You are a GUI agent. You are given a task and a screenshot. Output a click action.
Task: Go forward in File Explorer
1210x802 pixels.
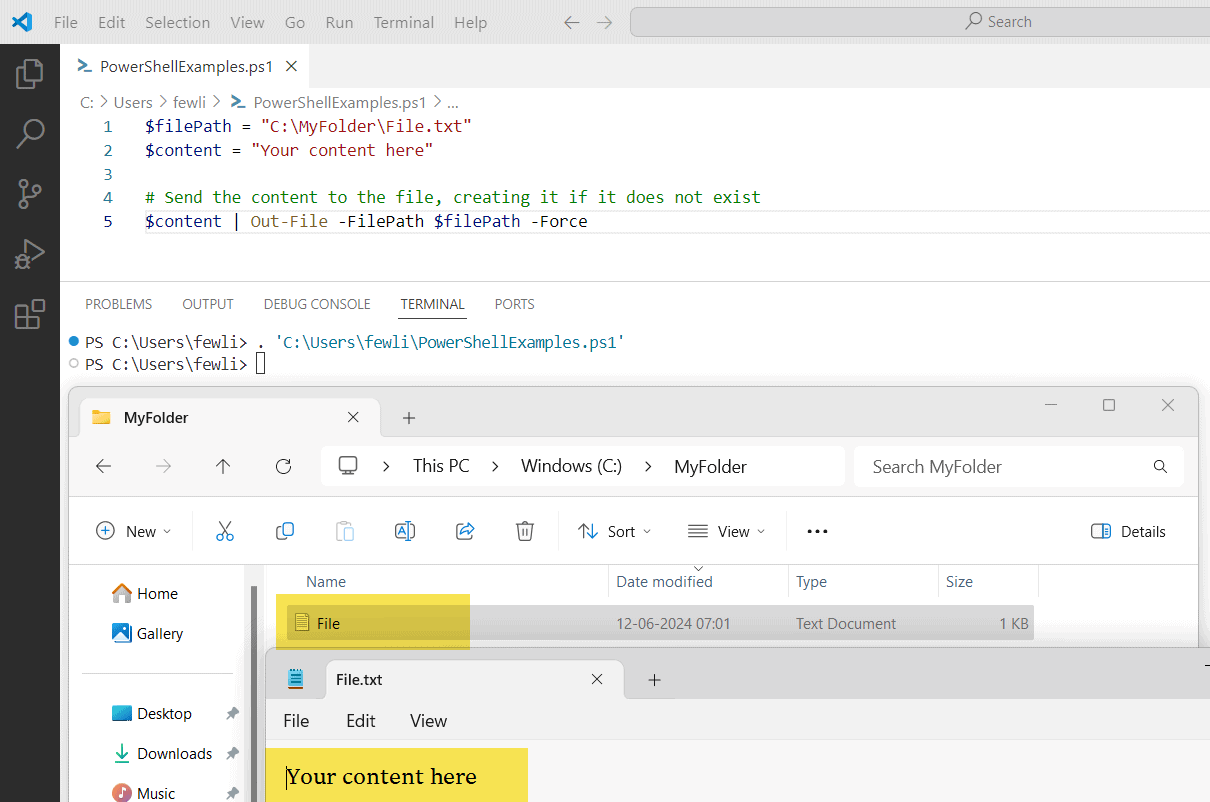tap(163, 466)
